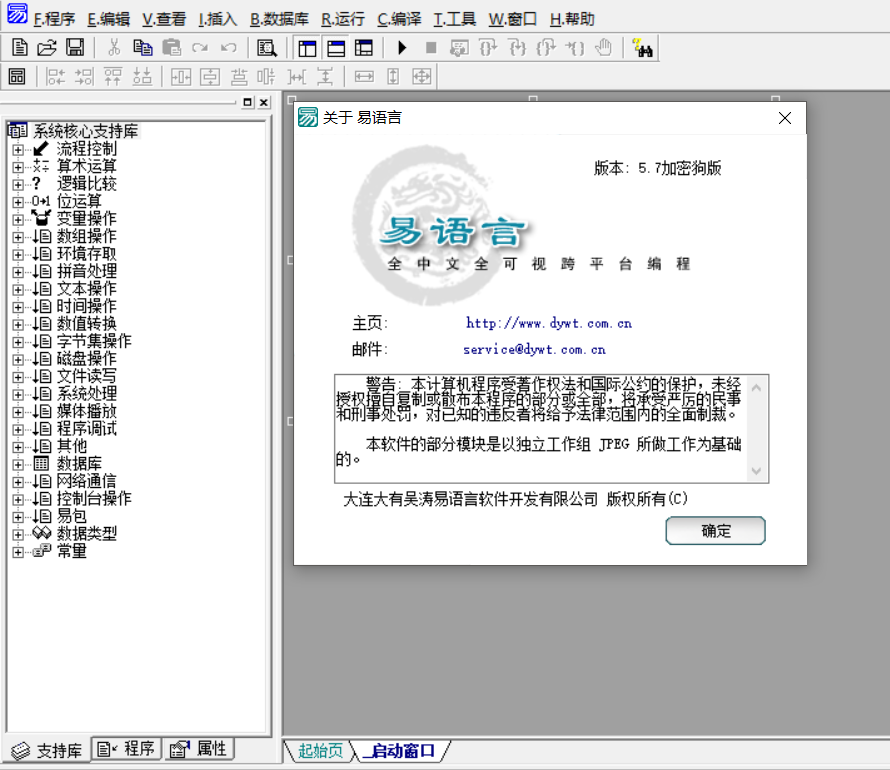This screenshot has height=770, width=890.
Task: Open the B.数据库 menu
Action: (x=279, y=19)
